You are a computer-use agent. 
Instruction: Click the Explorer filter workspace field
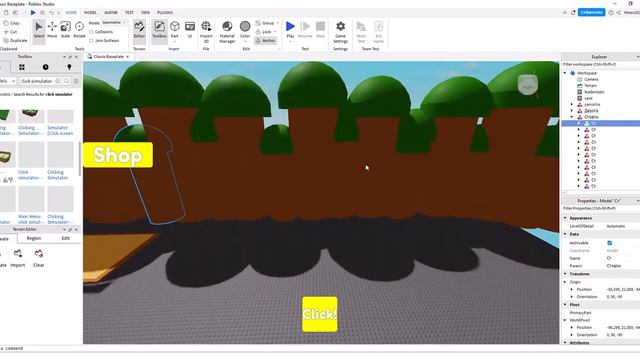tap(601, 64)
